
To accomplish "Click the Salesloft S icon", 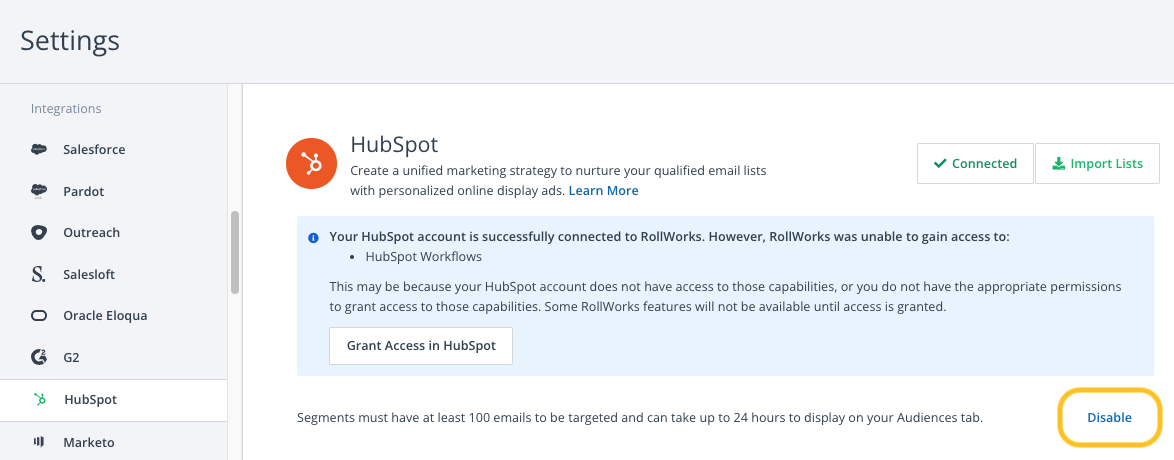I will tap(39, 274).
